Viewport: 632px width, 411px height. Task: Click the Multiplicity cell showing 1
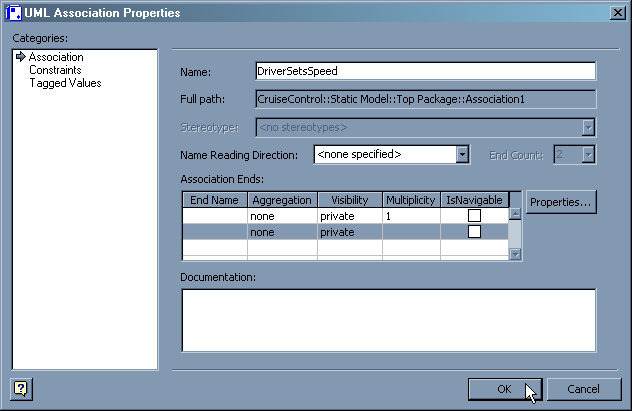point(411,216)
